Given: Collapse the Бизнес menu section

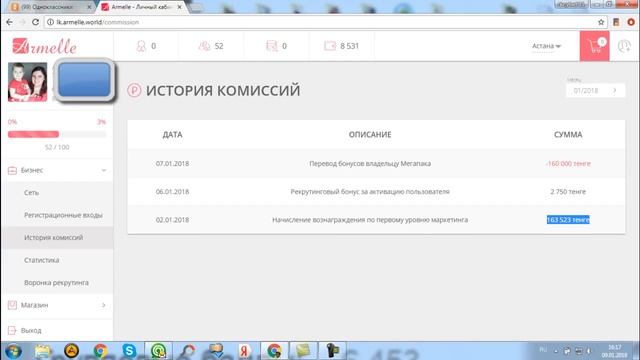Looking at the screenshot, I should coord(104,170).
